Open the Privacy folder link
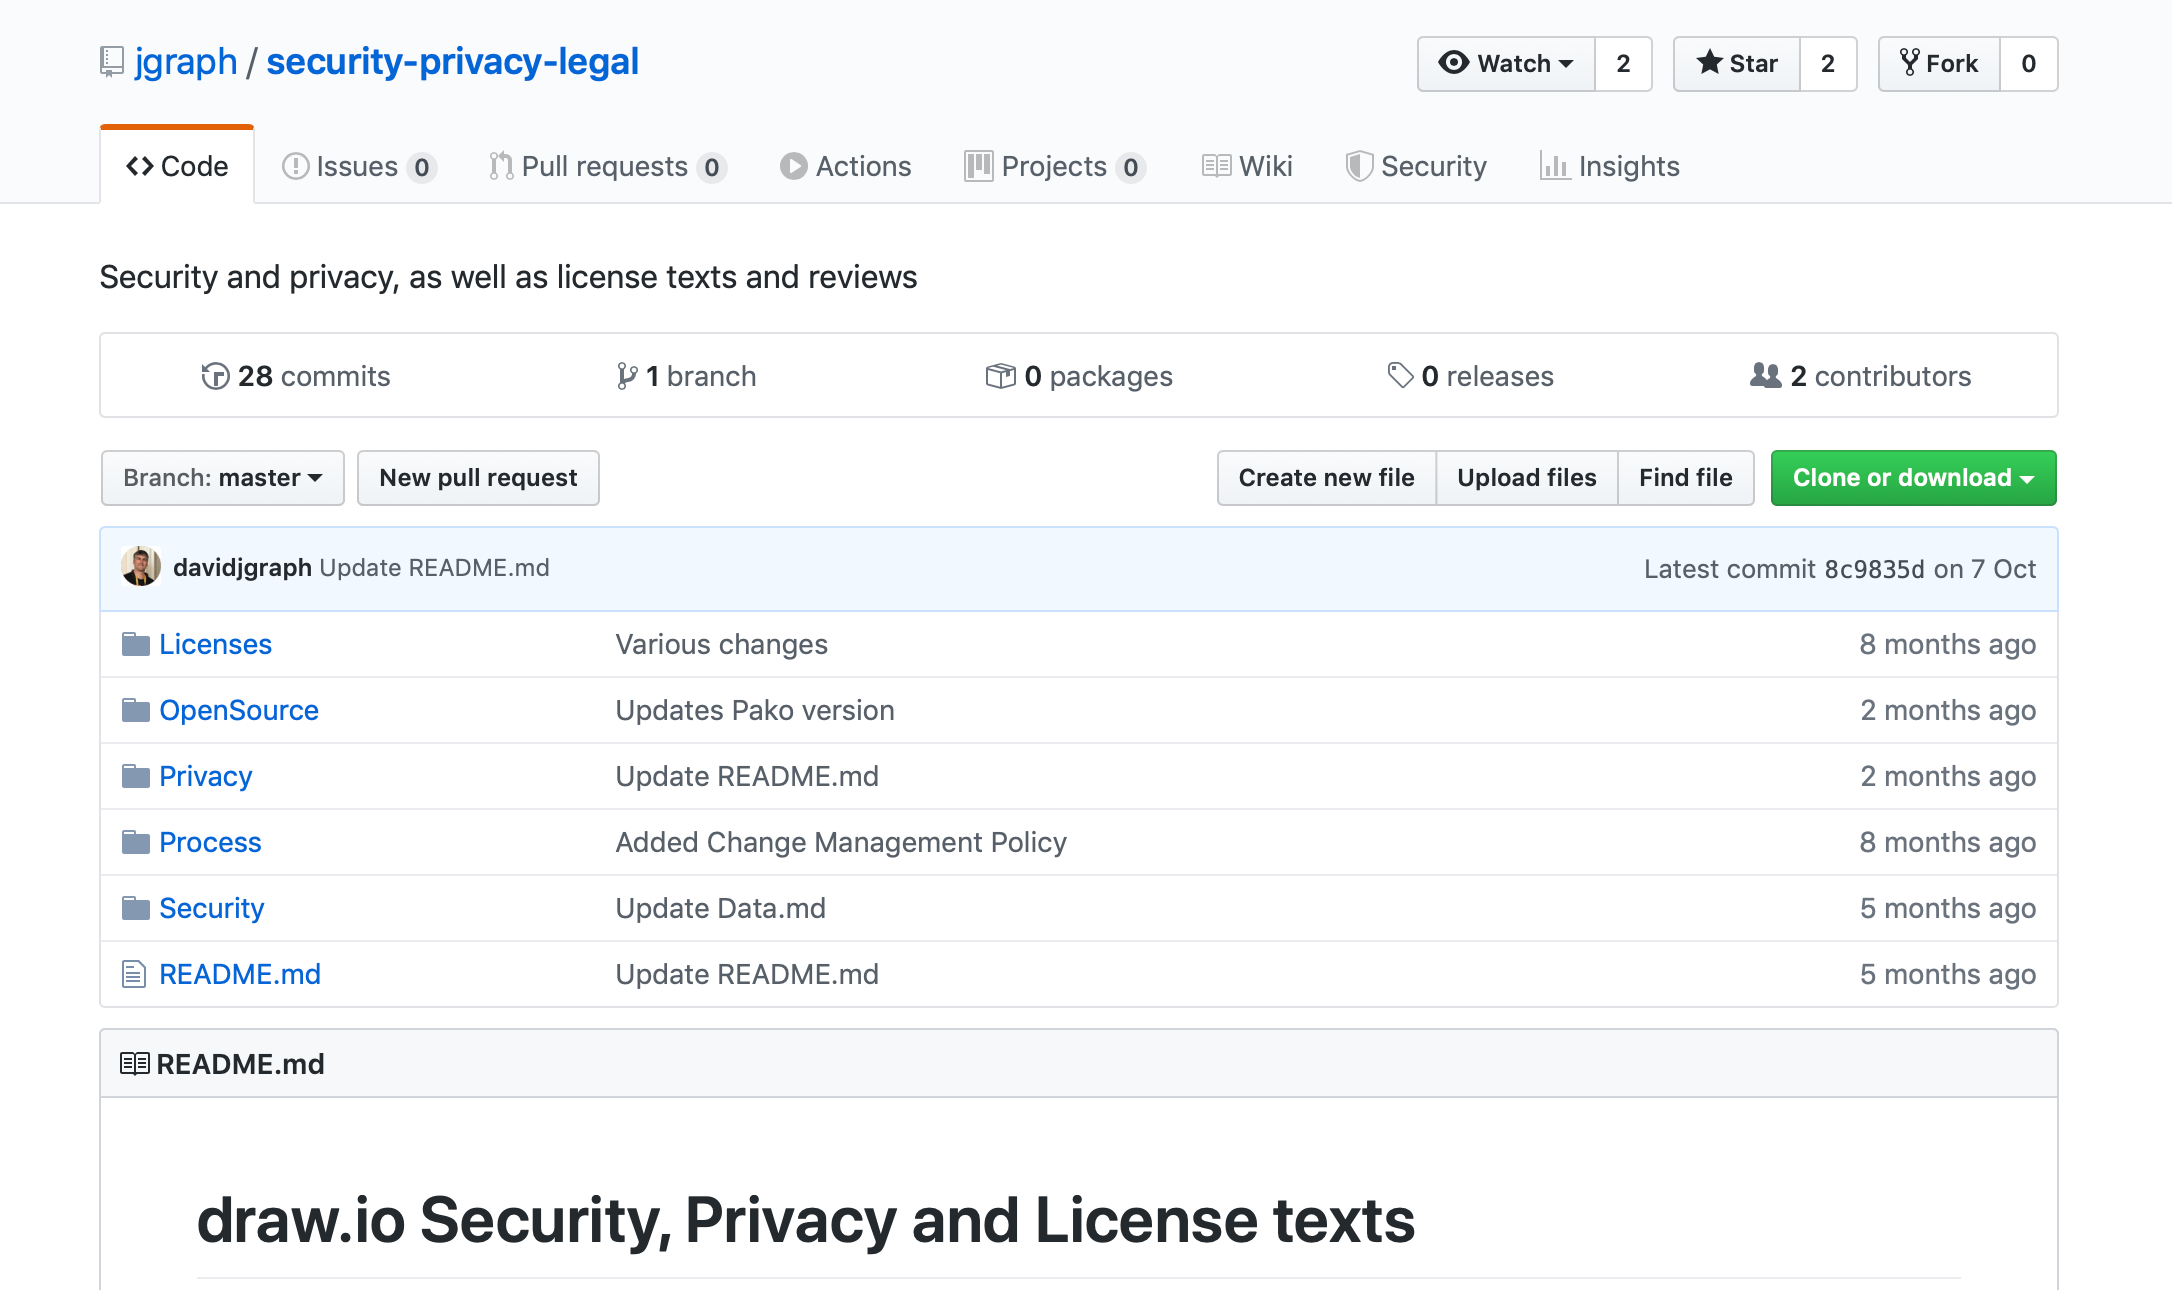Image resolution: width=2172 pixels, height=1290 pixels. click(206, 775)
